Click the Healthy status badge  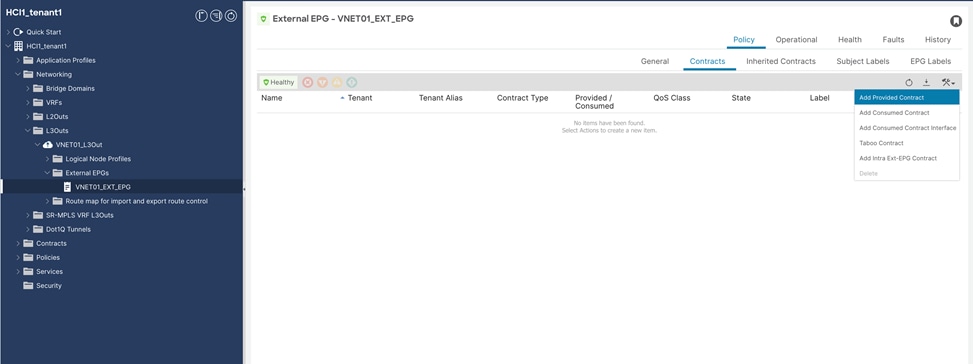point(279,82)
